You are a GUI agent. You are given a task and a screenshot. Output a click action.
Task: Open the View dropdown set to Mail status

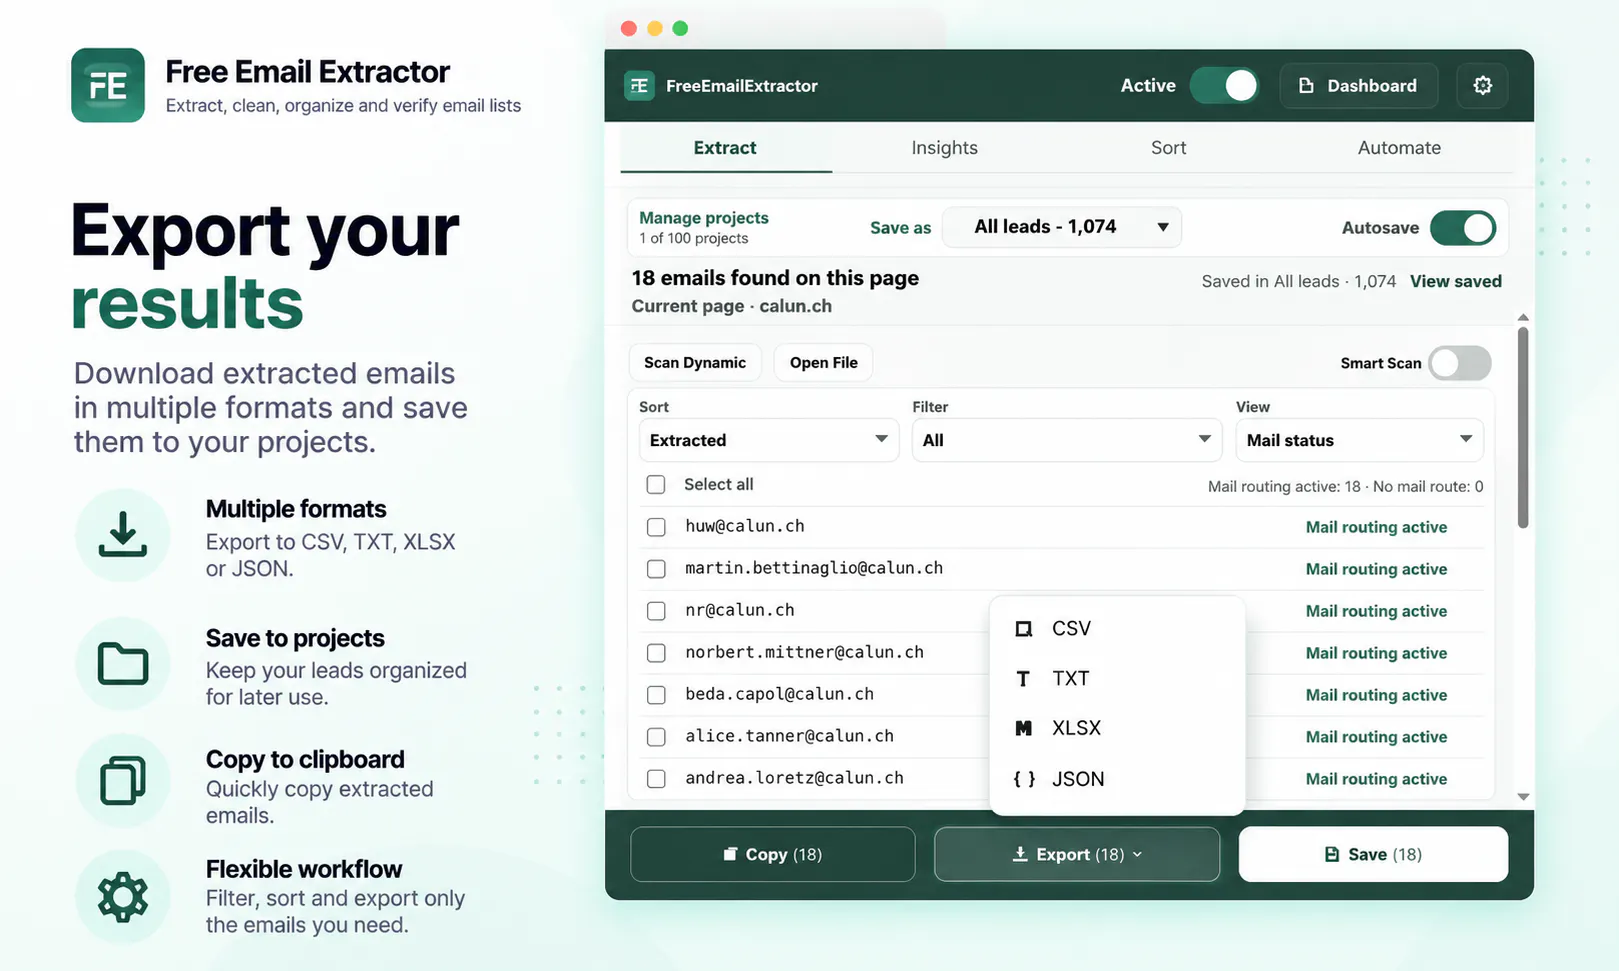point(1359,440)
